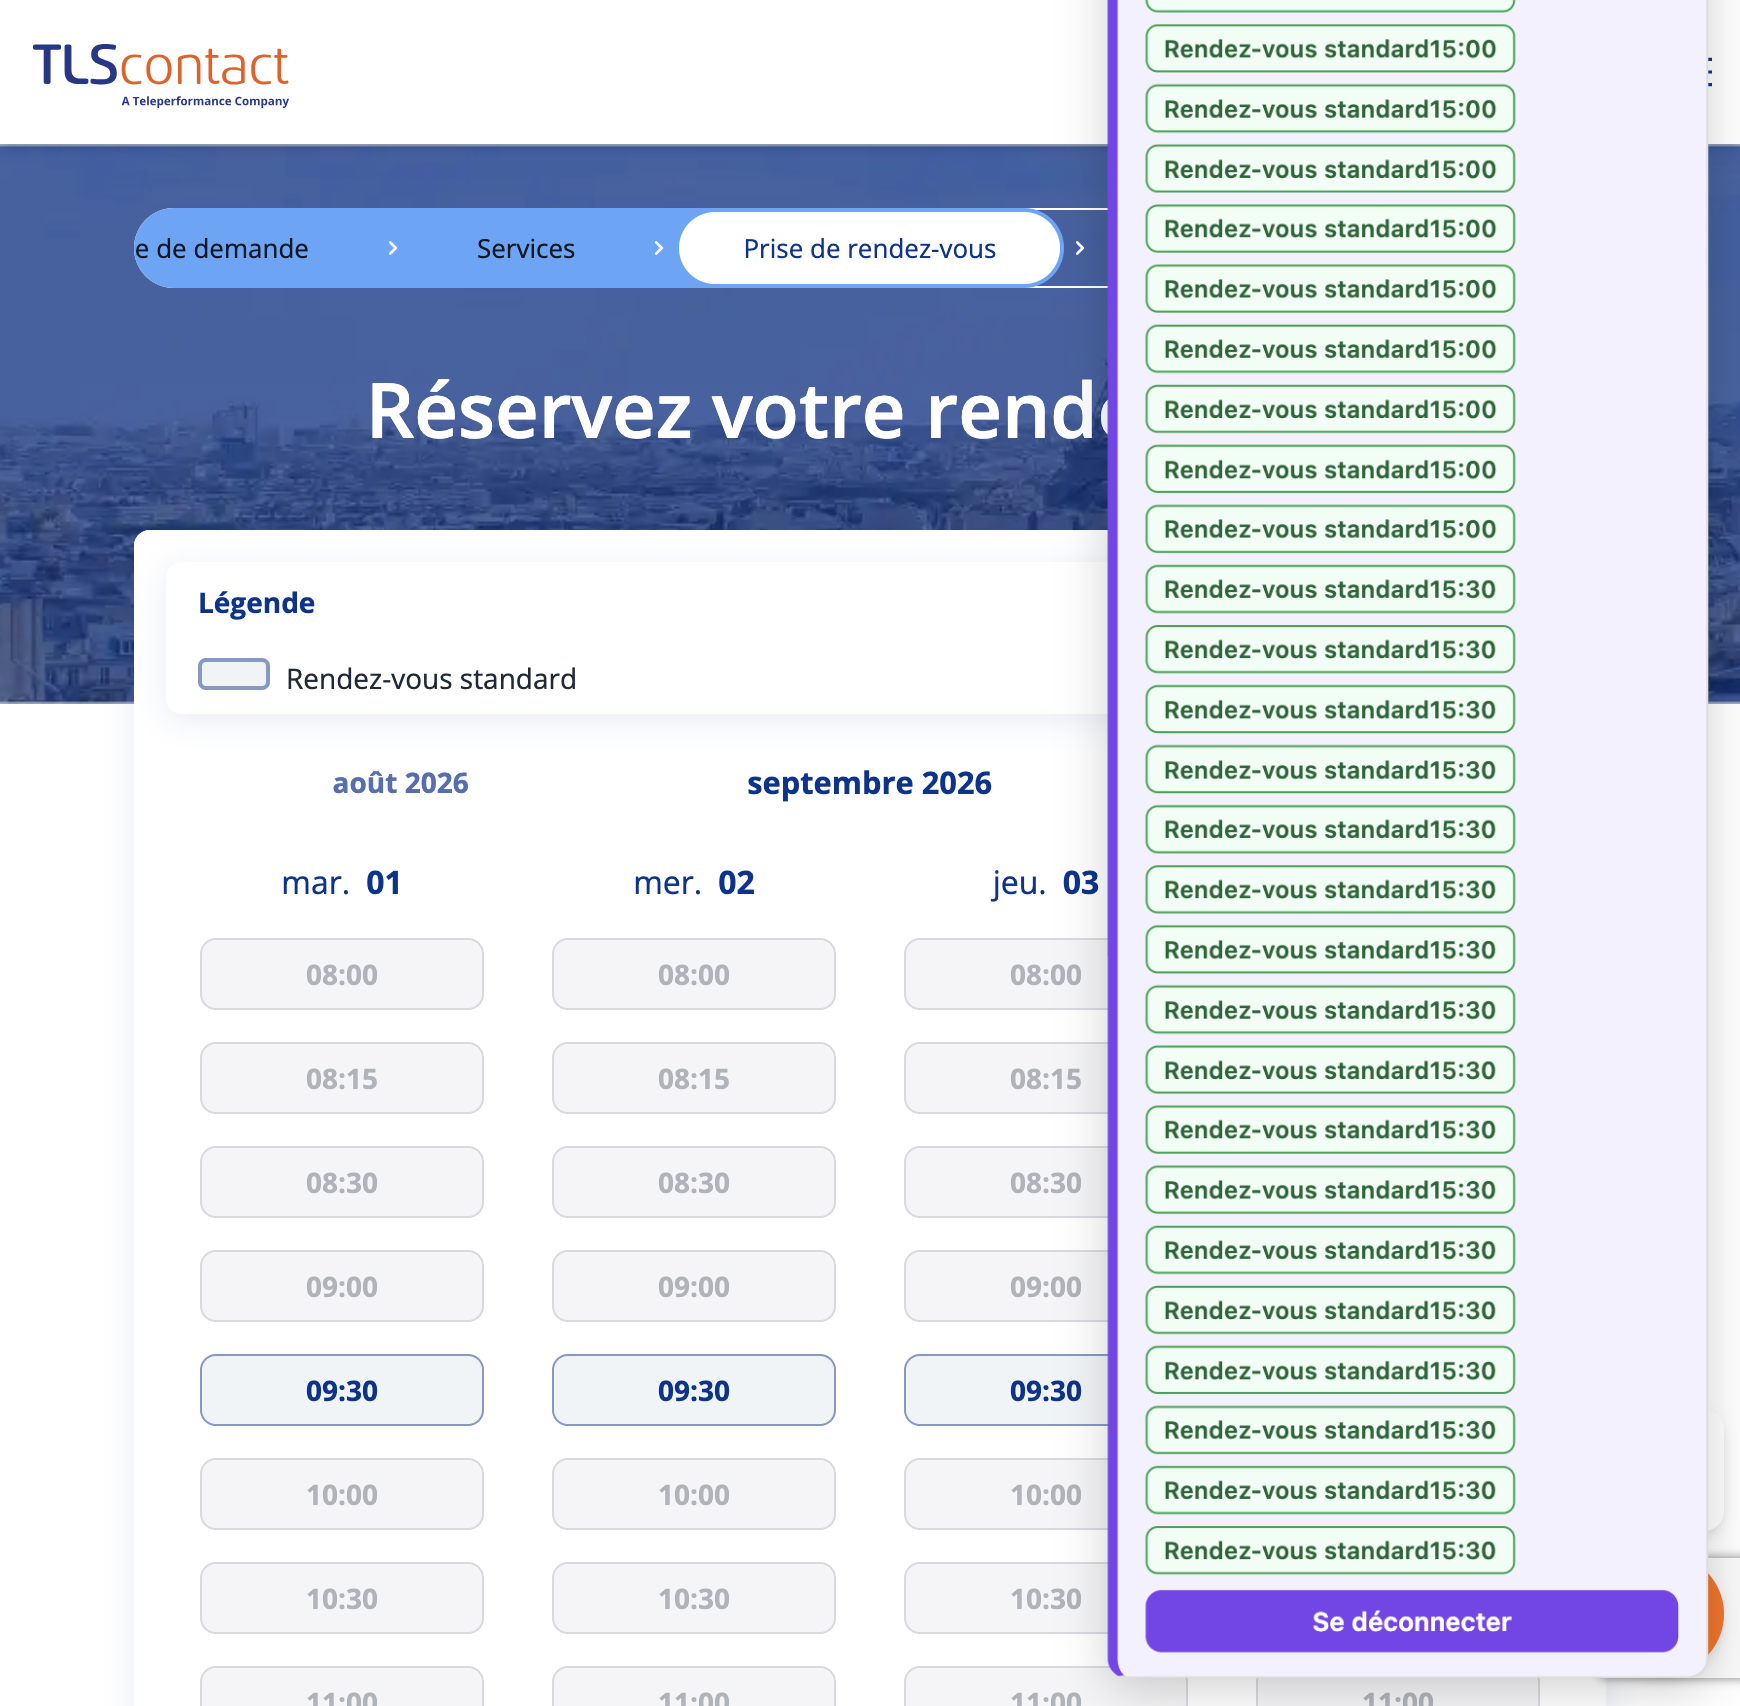Select last Rendez-vous standard 15:00 entry

(x=1330, y=529)
